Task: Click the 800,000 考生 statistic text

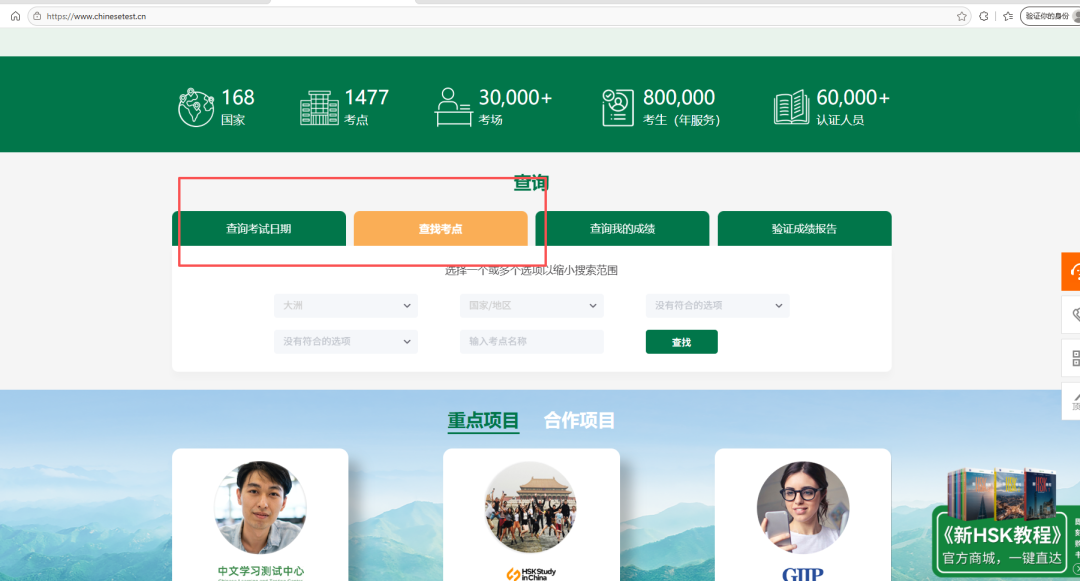Action: point(681,107)
